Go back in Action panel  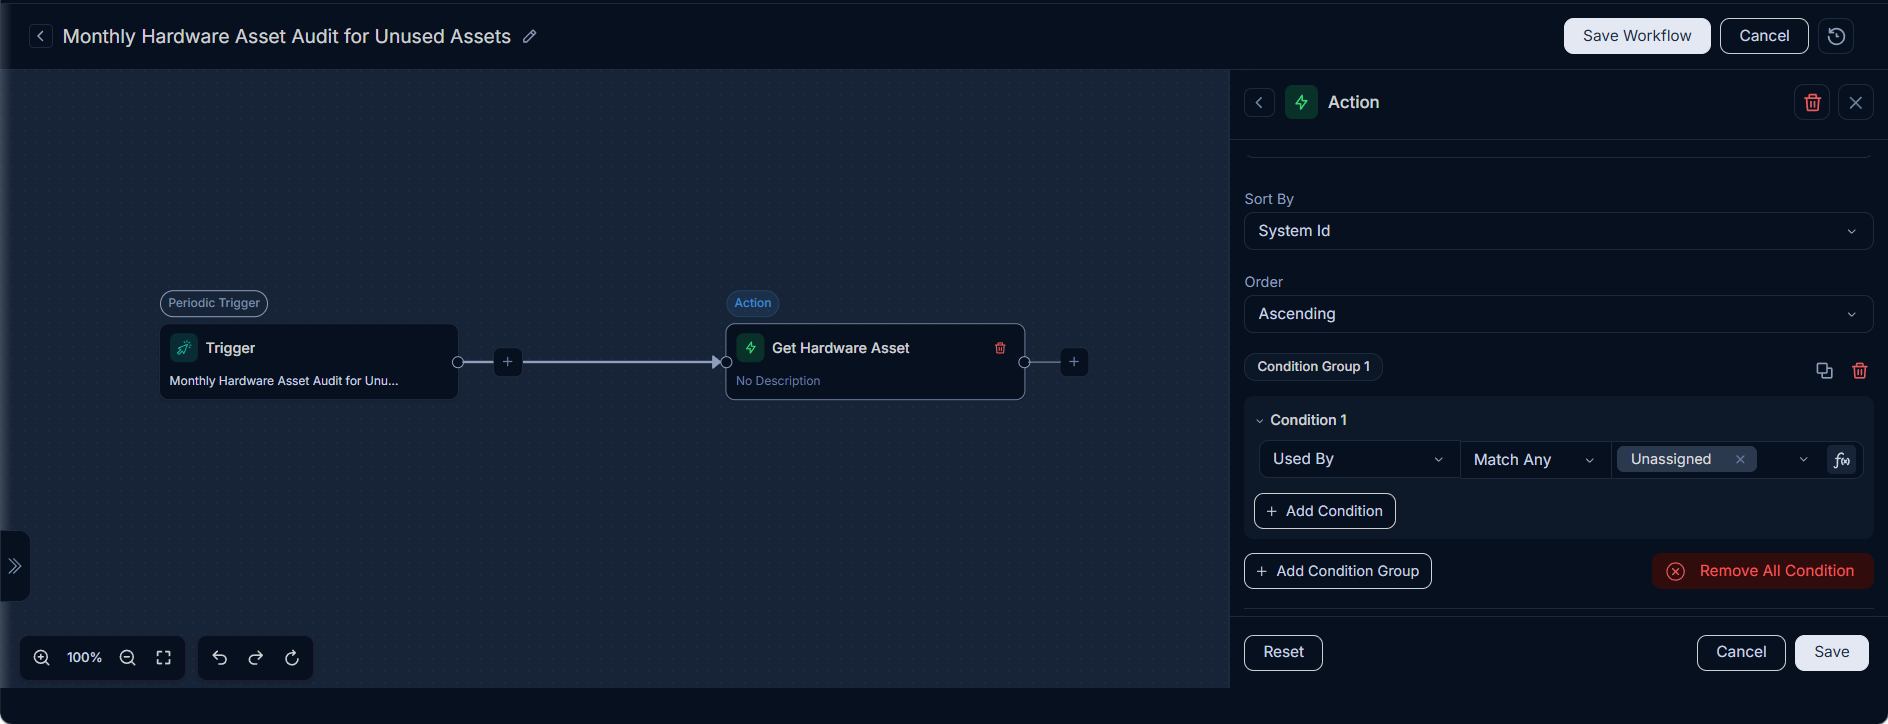pyautogui.click(x=1259, y=102)
